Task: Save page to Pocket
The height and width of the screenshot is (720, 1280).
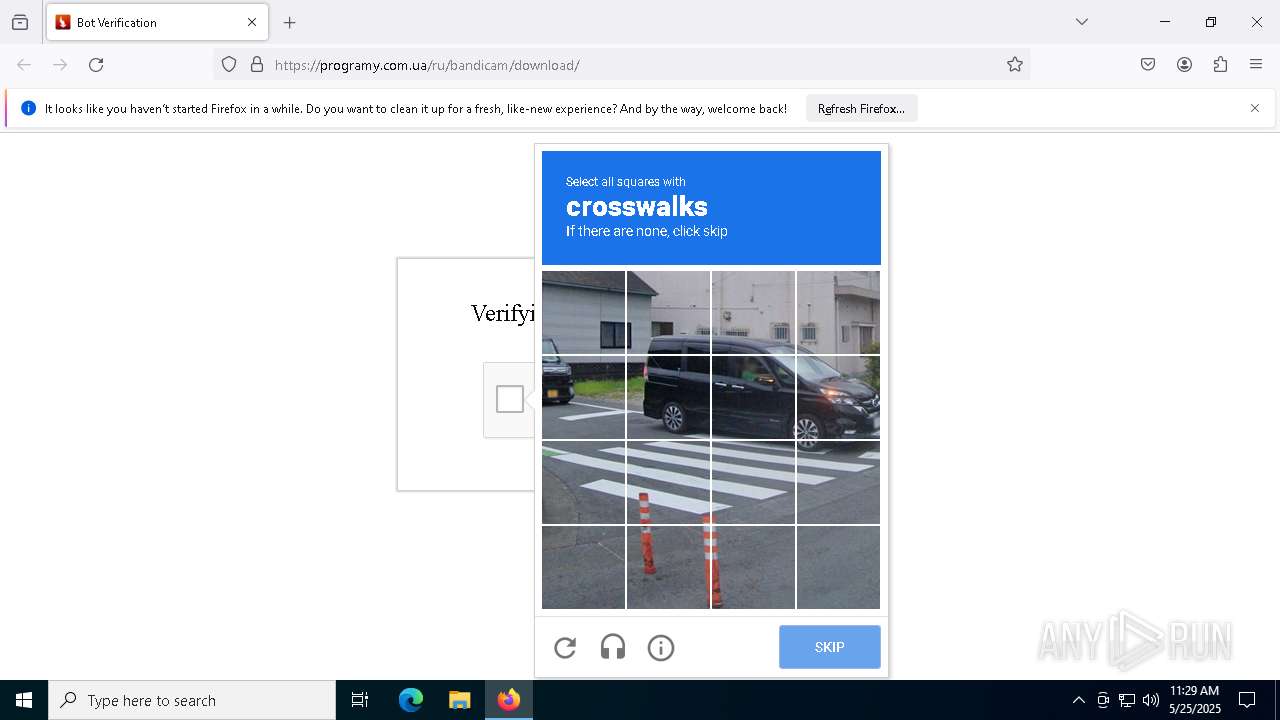Action: [1148, 65]
